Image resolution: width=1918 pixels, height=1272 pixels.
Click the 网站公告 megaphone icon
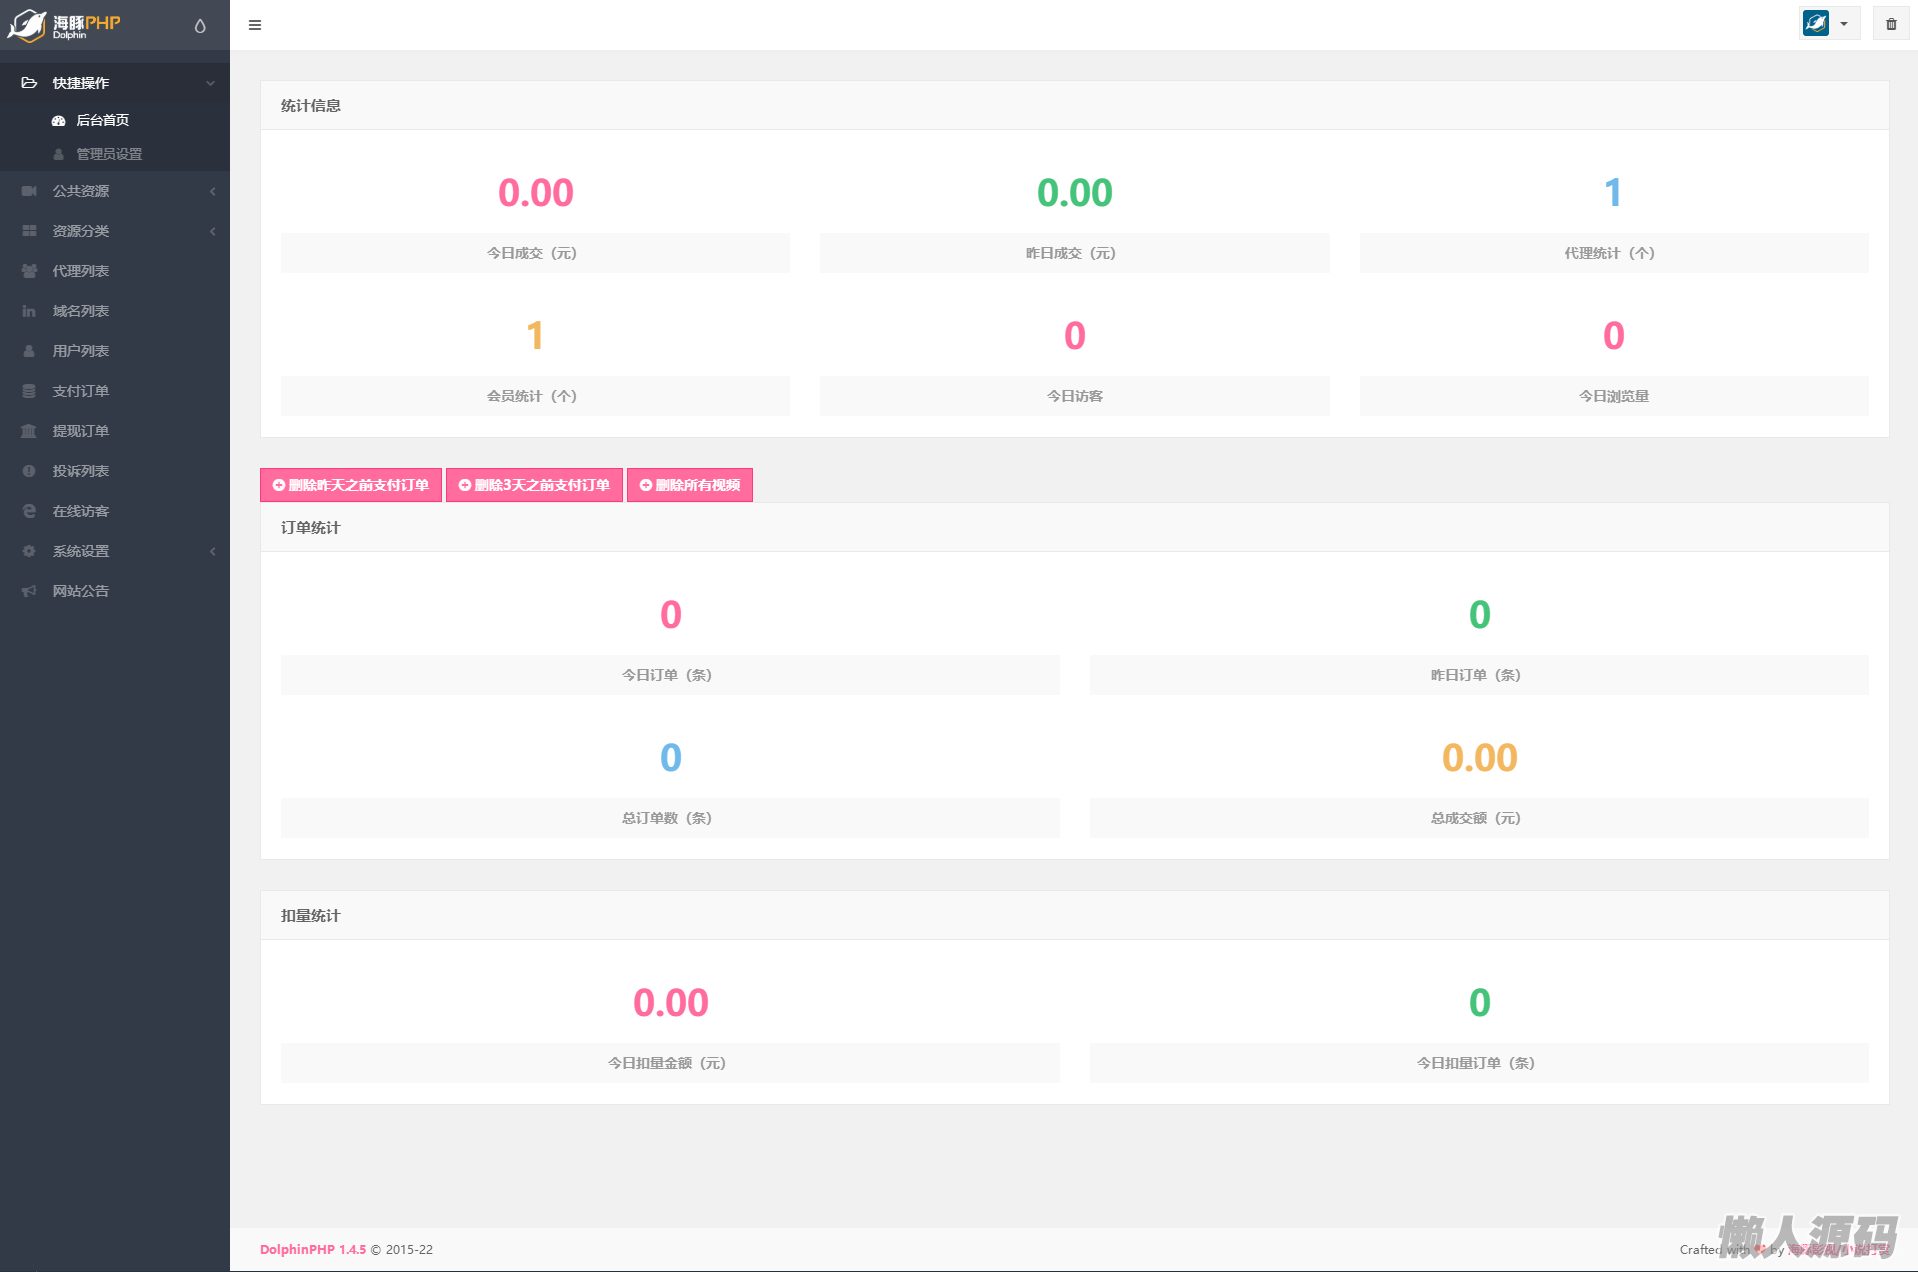coord(29,591)
